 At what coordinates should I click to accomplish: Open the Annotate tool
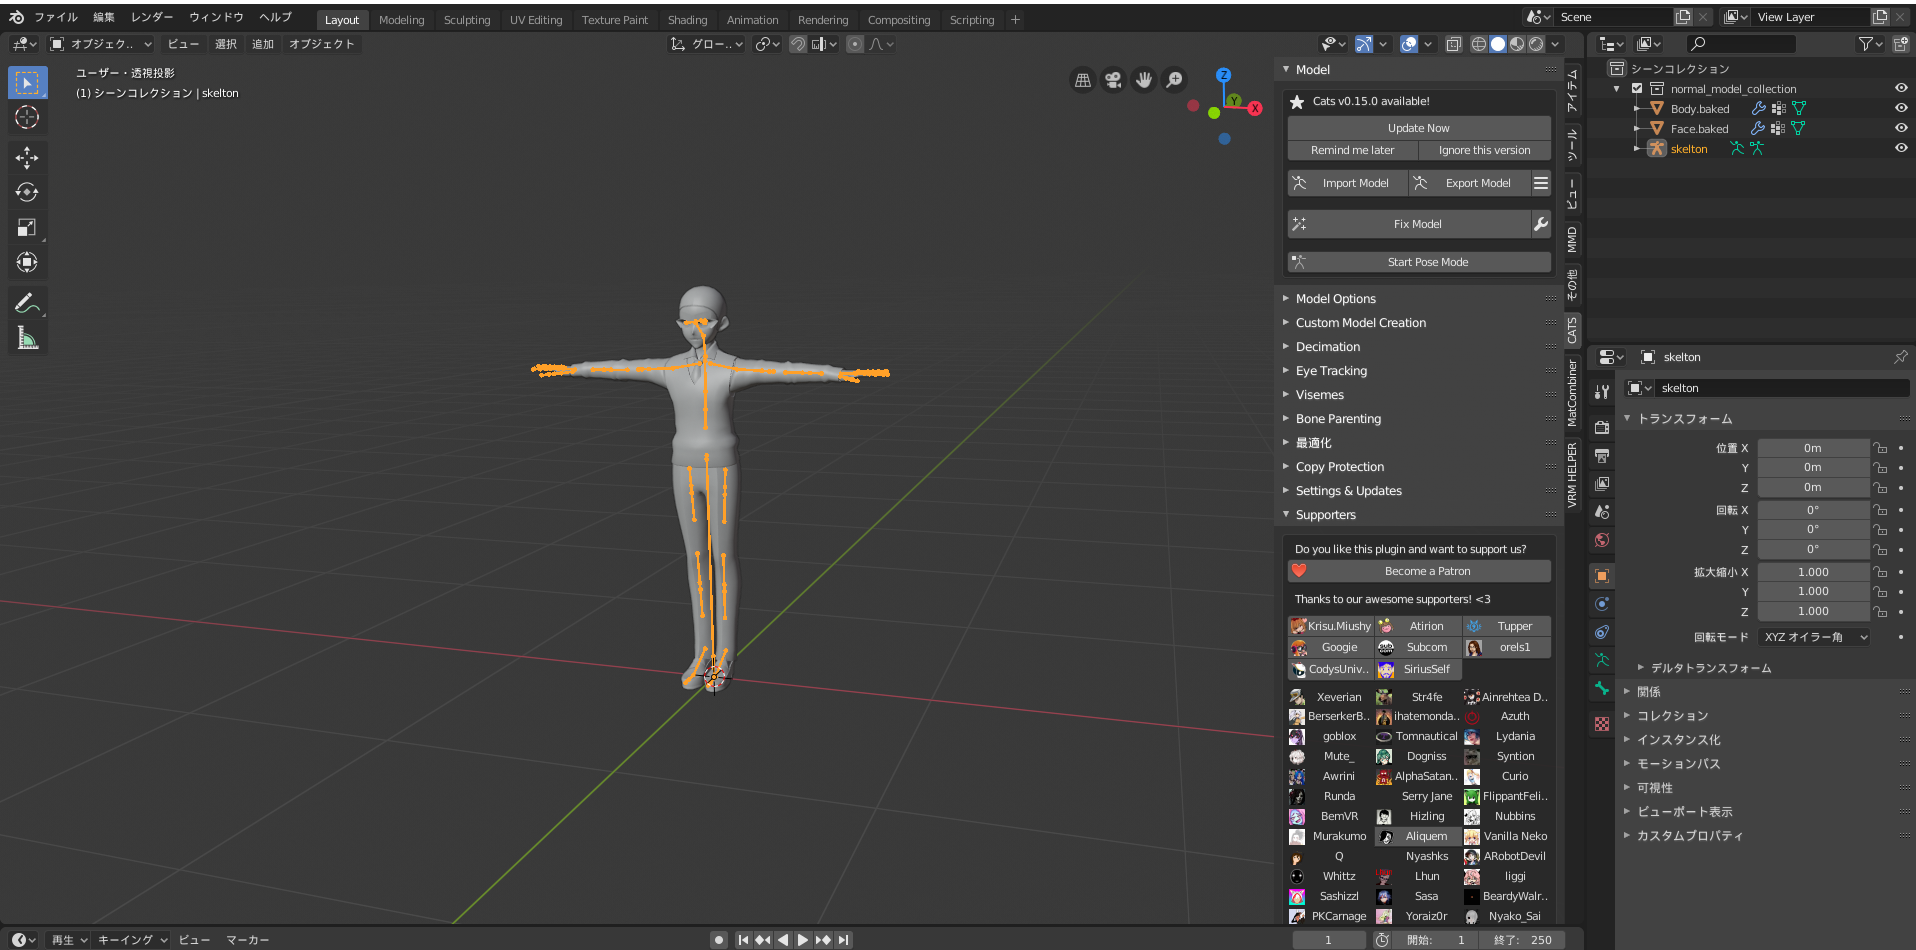point(27,302)
